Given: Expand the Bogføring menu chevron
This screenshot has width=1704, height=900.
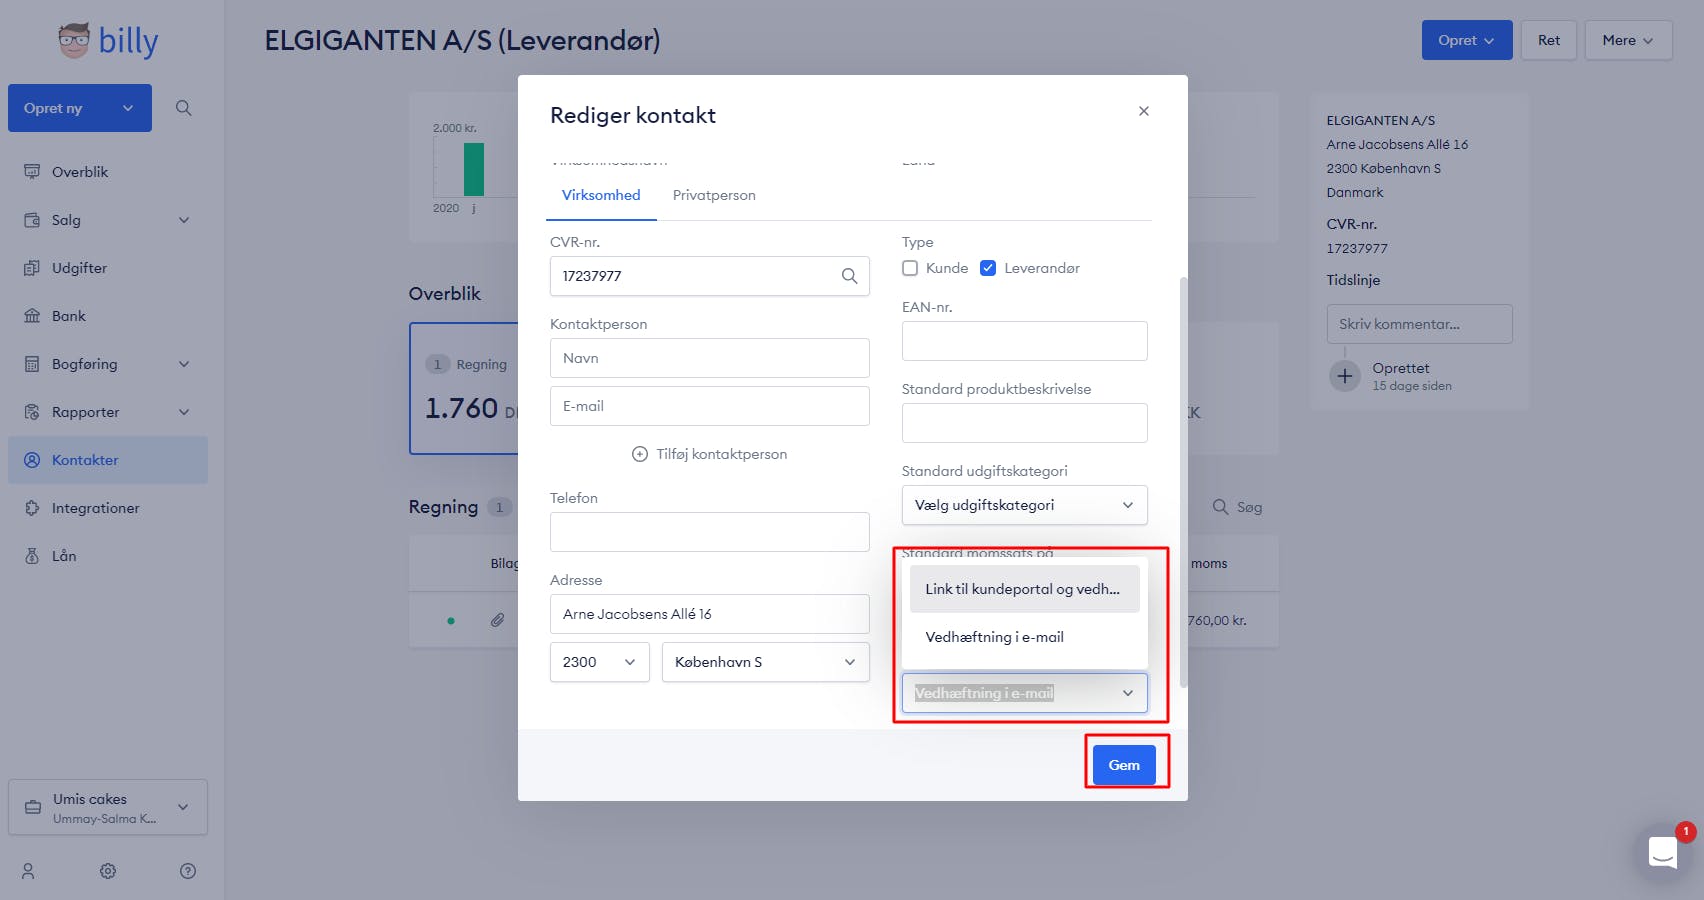Looking at the screenshot, I should 184,364.
